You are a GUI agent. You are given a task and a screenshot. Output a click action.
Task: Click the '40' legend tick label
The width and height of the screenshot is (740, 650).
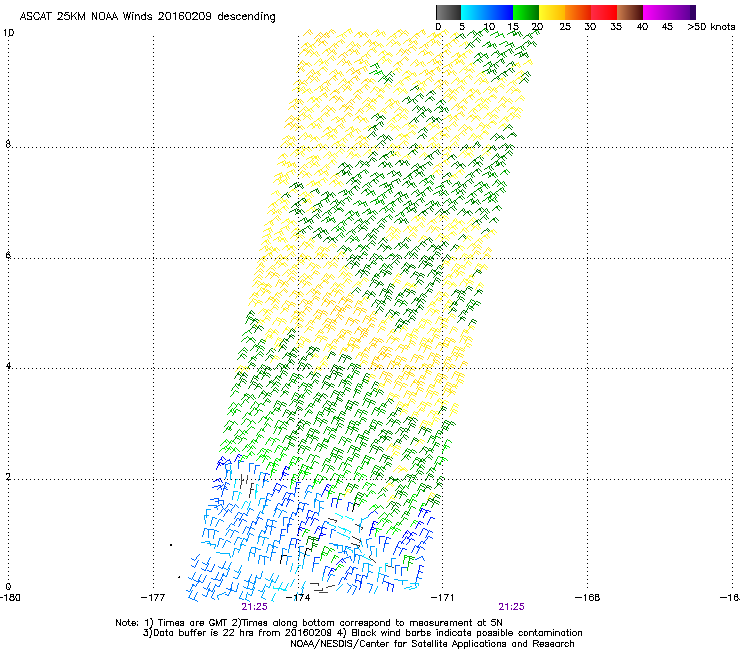tap(642, 27)
